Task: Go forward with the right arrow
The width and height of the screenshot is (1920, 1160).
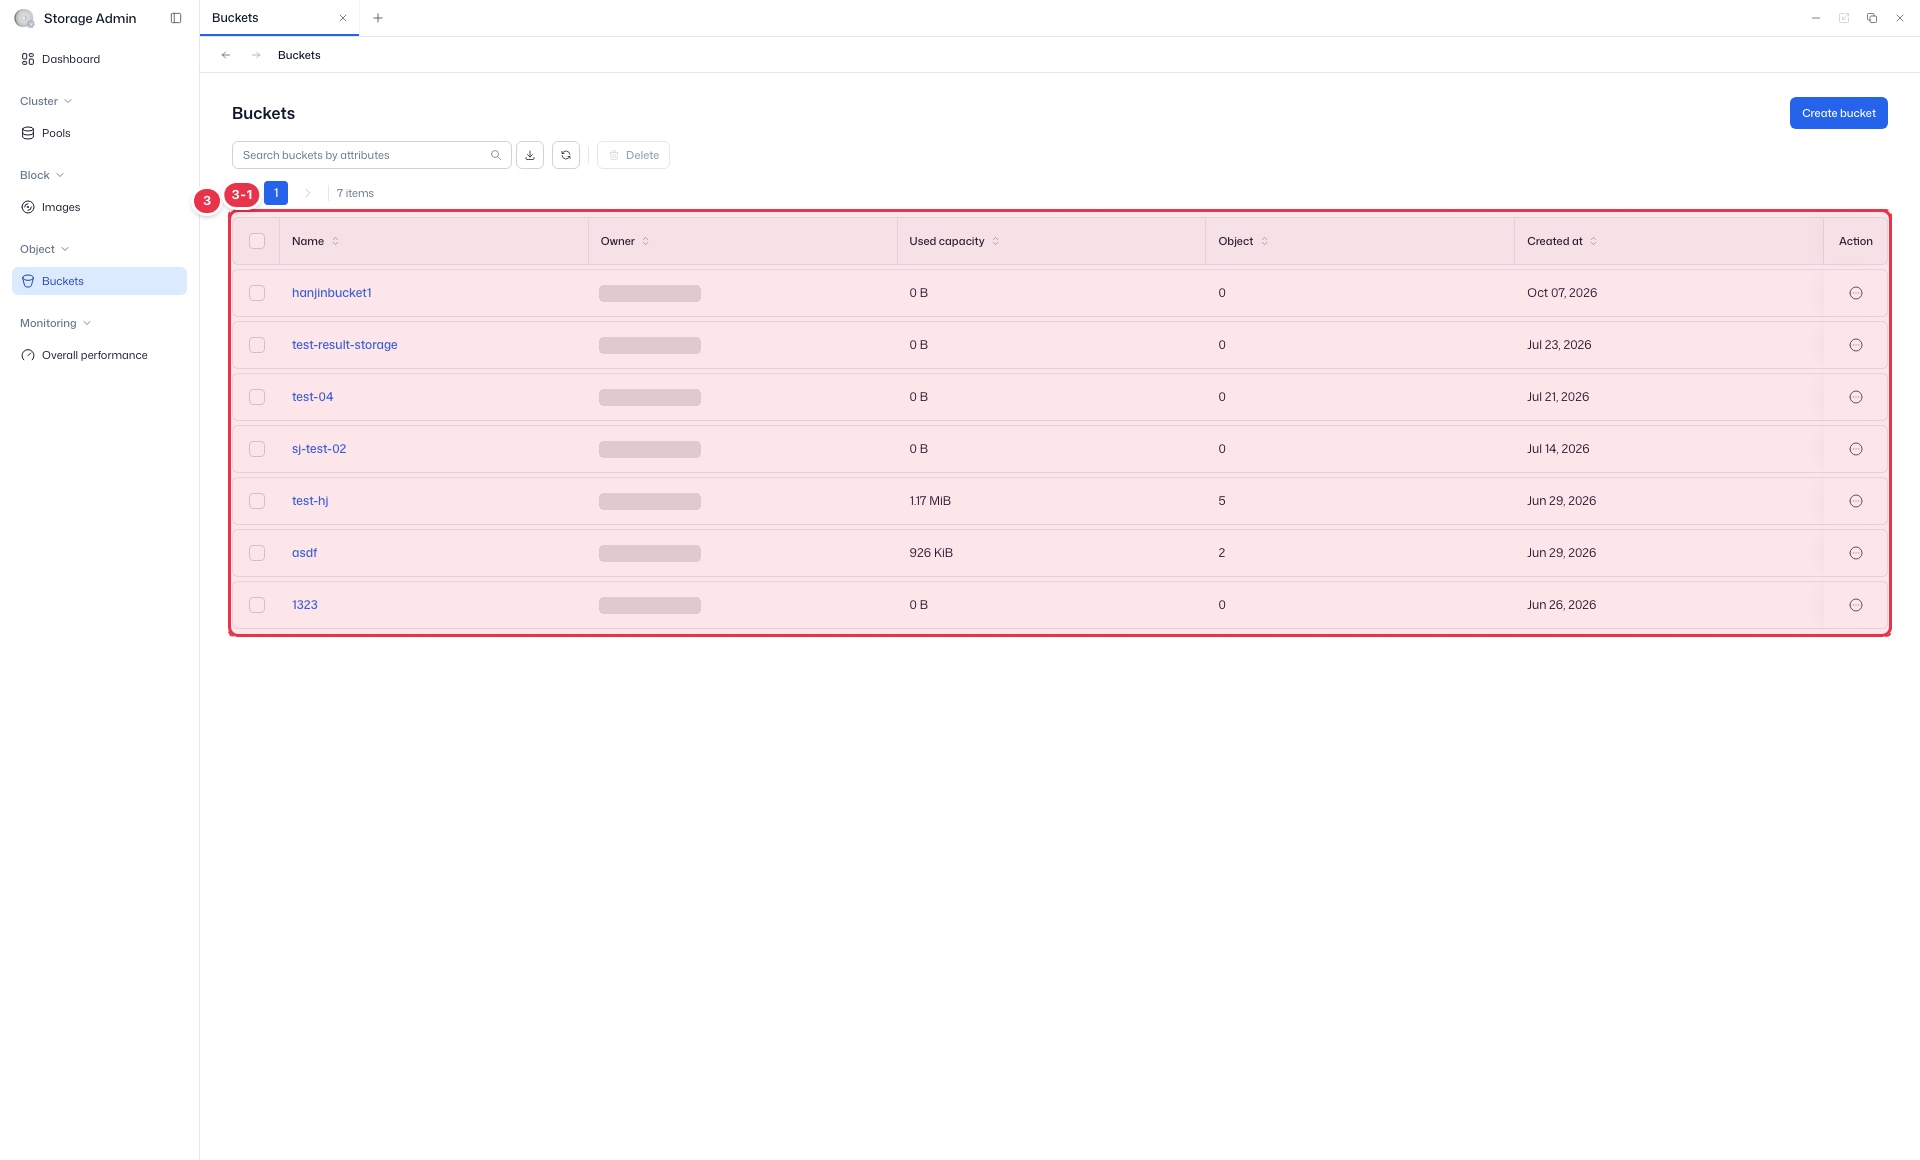Action: [x=256, y=55]
